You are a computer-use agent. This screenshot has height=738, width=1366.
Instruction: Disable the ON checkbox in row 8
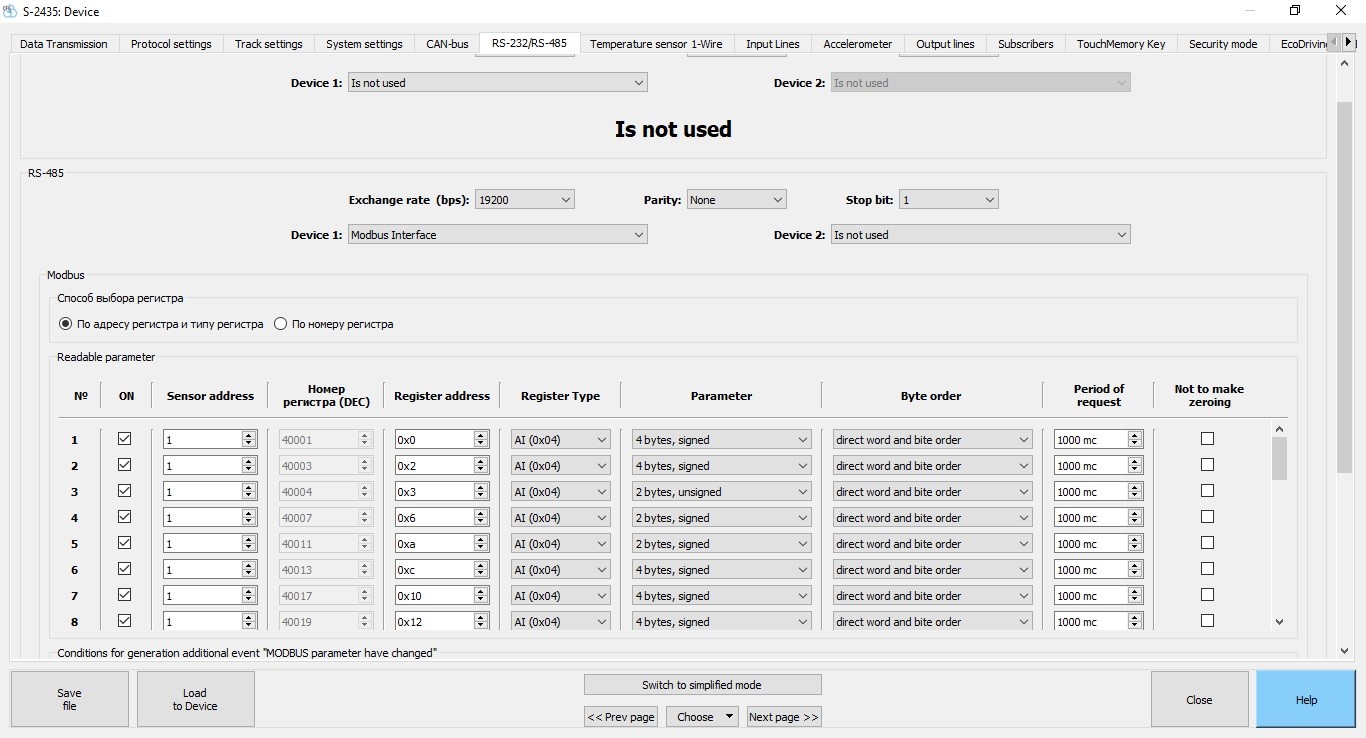click(x=124, y=620)
